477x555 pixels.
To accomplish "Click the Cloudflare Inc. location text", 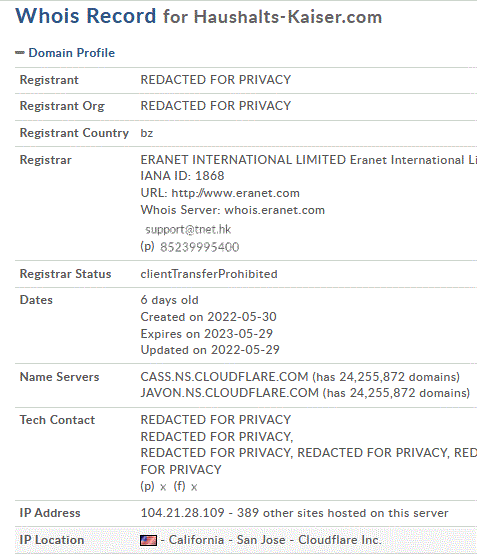I will [x=340, y=540].
